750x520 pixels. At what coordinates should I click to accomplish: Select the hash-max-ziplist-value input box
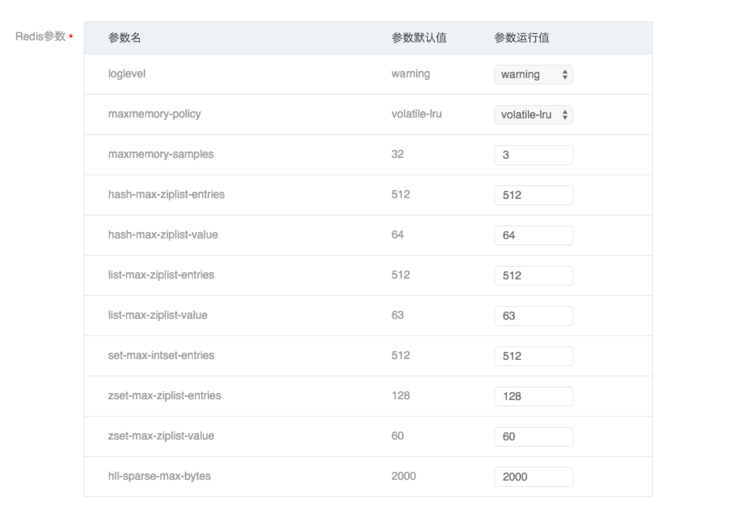(533, 235)
